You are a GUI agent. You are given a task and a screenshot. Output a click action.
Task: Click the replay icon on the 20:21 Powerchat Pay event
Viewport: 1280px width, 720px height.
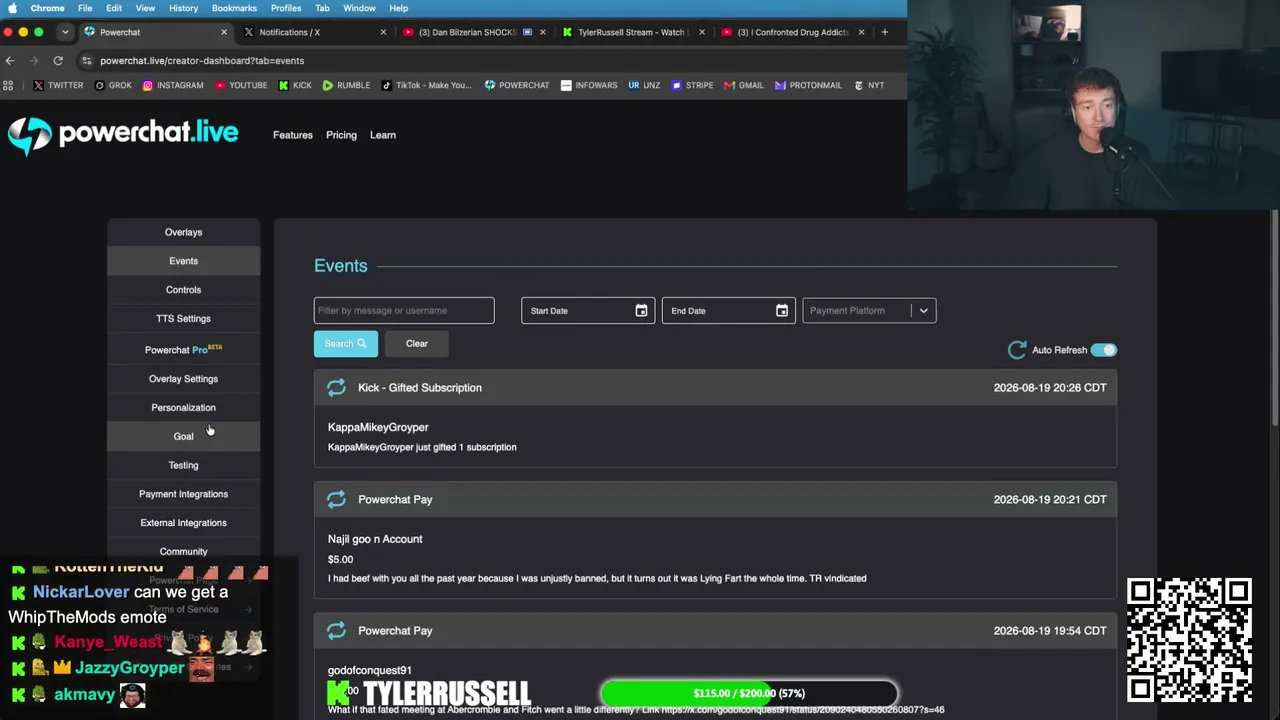coord(336,499)
